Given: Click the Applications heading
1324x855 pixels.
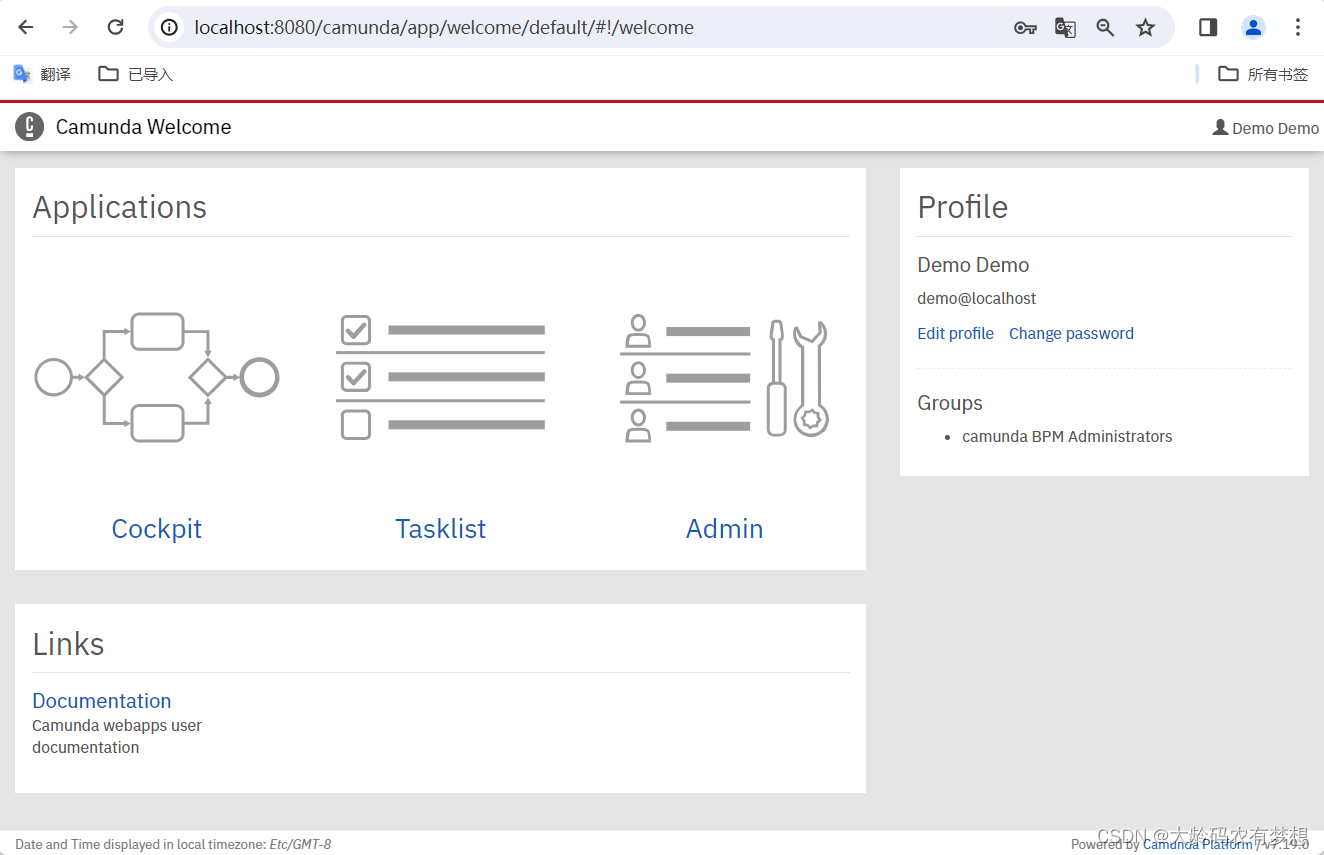Looking at the screenshot, I should pos(120,207).
